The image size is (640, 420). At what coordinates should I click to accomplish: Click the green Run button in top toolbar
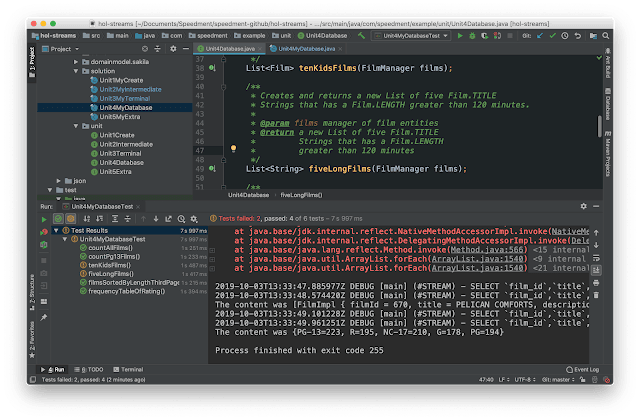460,36
